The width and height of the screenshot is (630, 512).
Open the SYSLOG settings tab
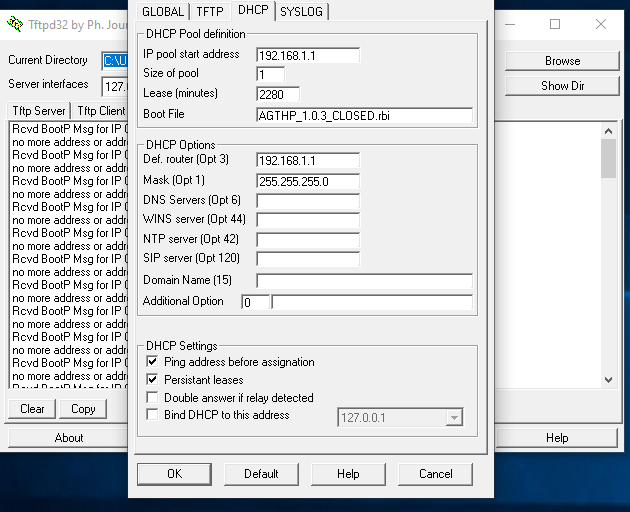click(x=301, y=11)
